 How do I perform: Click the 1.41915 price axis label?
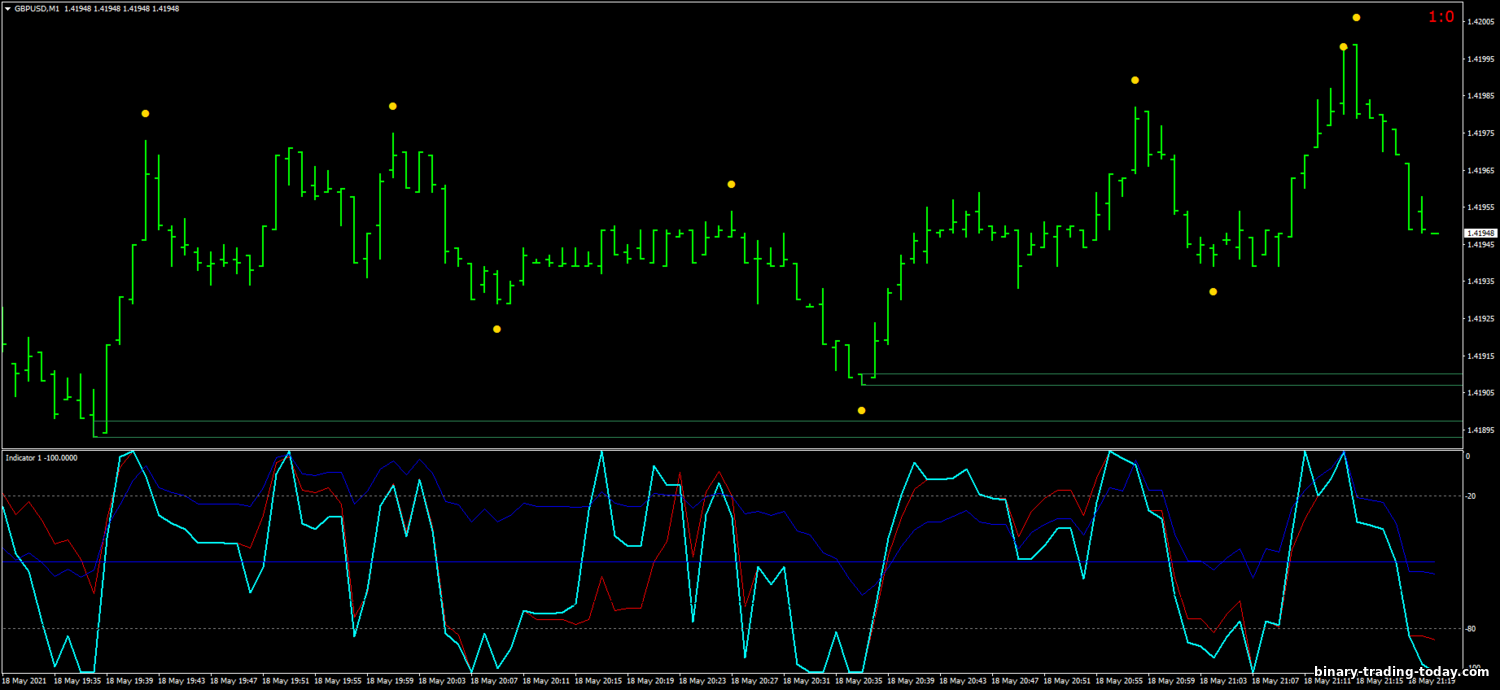point(1480,356)
